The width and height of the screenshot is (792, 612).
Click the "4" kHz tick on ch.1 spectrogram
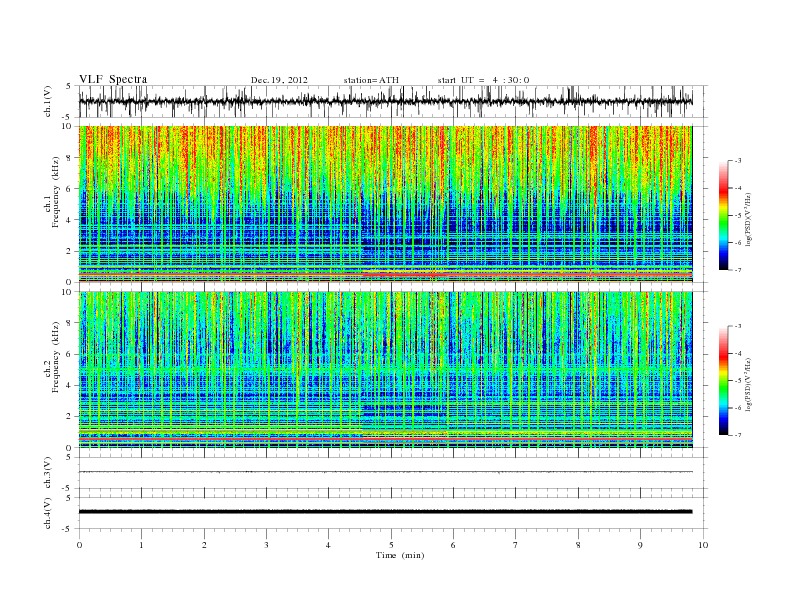pyautogui.click(x=69, y=220)
